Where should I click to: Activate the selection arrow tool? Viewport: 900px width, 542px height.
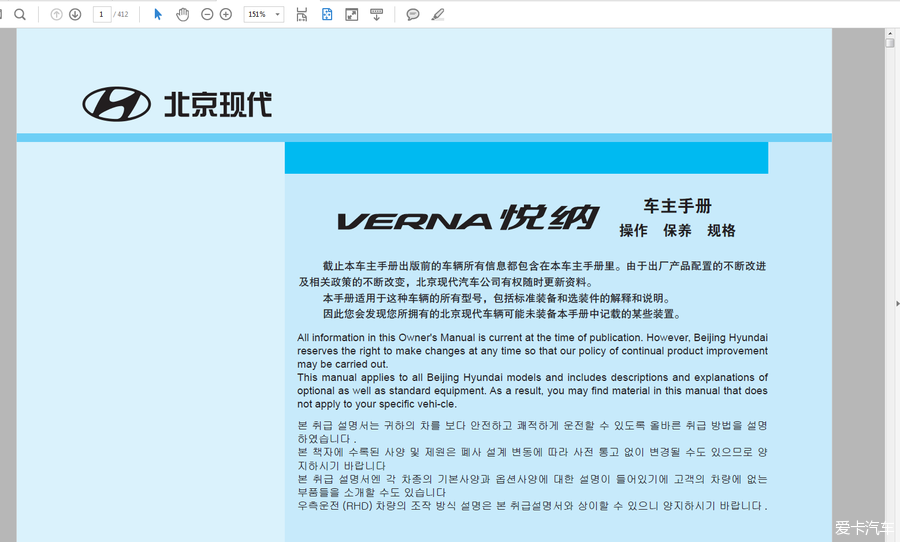158,14
